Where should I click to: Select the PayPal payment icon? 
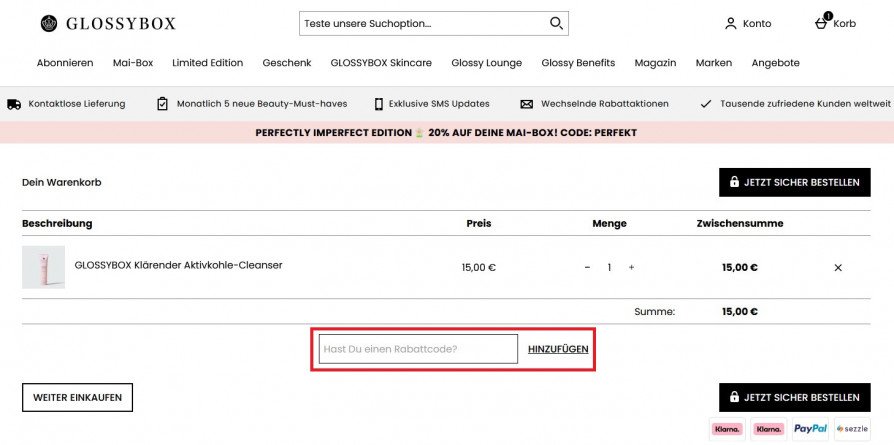(x=810, y=429)
